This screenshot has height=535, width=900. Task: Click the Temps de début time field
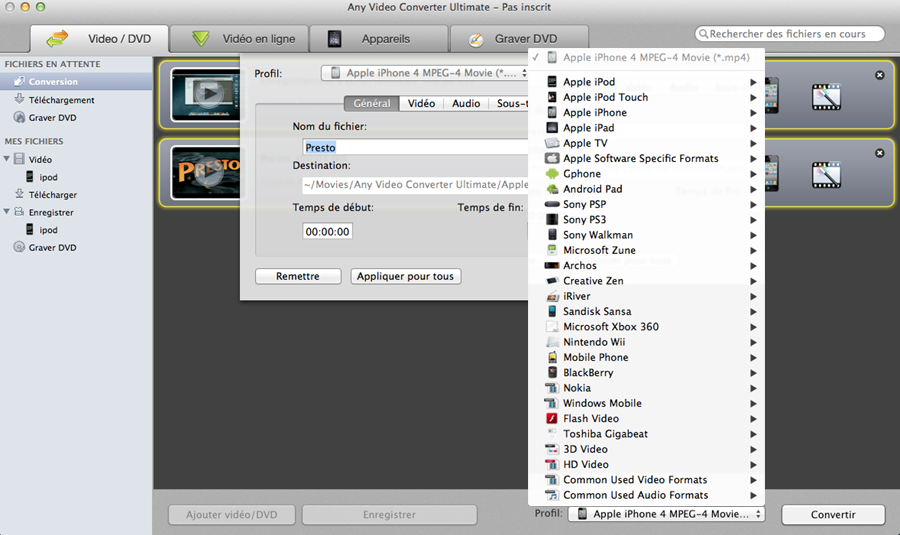click(x=327, y=231)
